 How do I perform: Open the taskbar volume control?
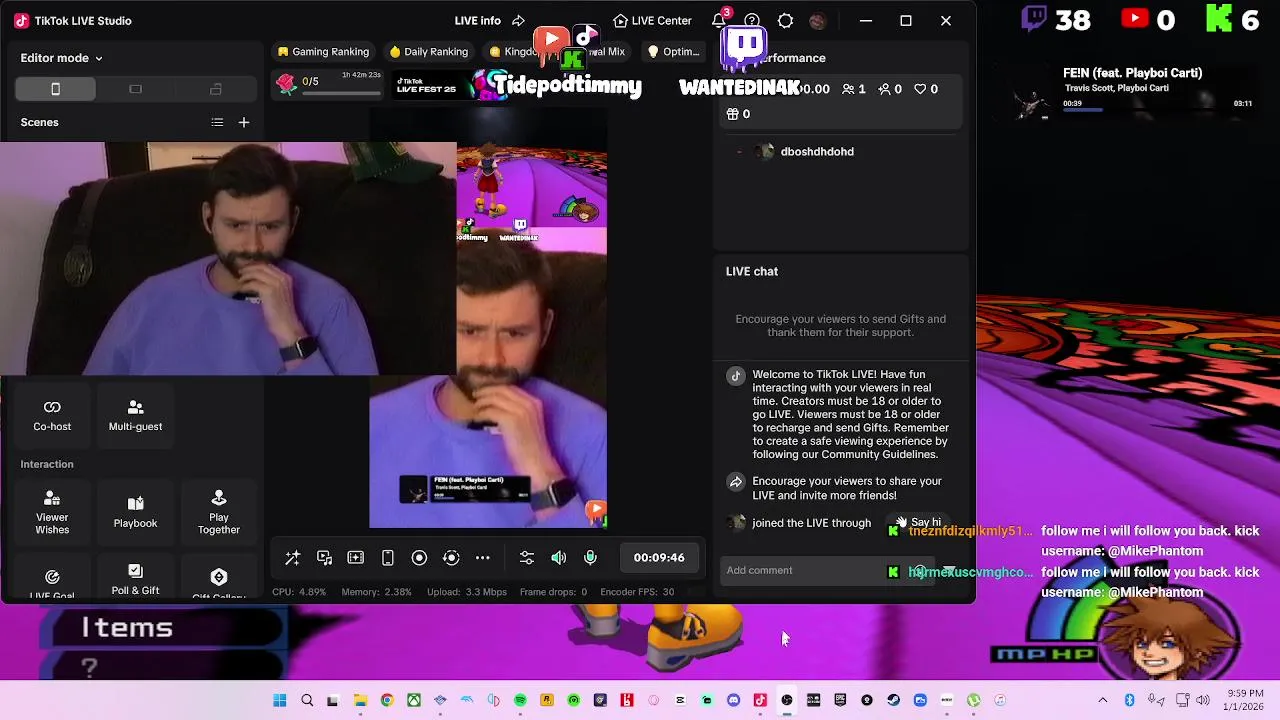(x=1202, y=700)
